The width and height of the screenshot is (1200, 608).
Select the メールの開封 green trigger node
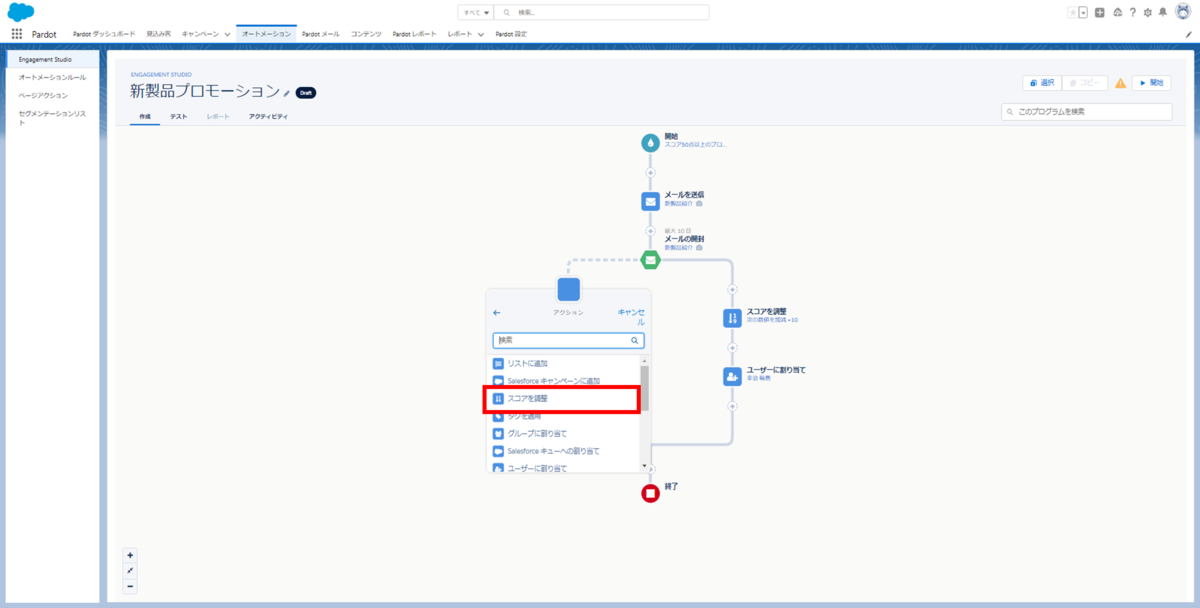[x=651, y=260]
